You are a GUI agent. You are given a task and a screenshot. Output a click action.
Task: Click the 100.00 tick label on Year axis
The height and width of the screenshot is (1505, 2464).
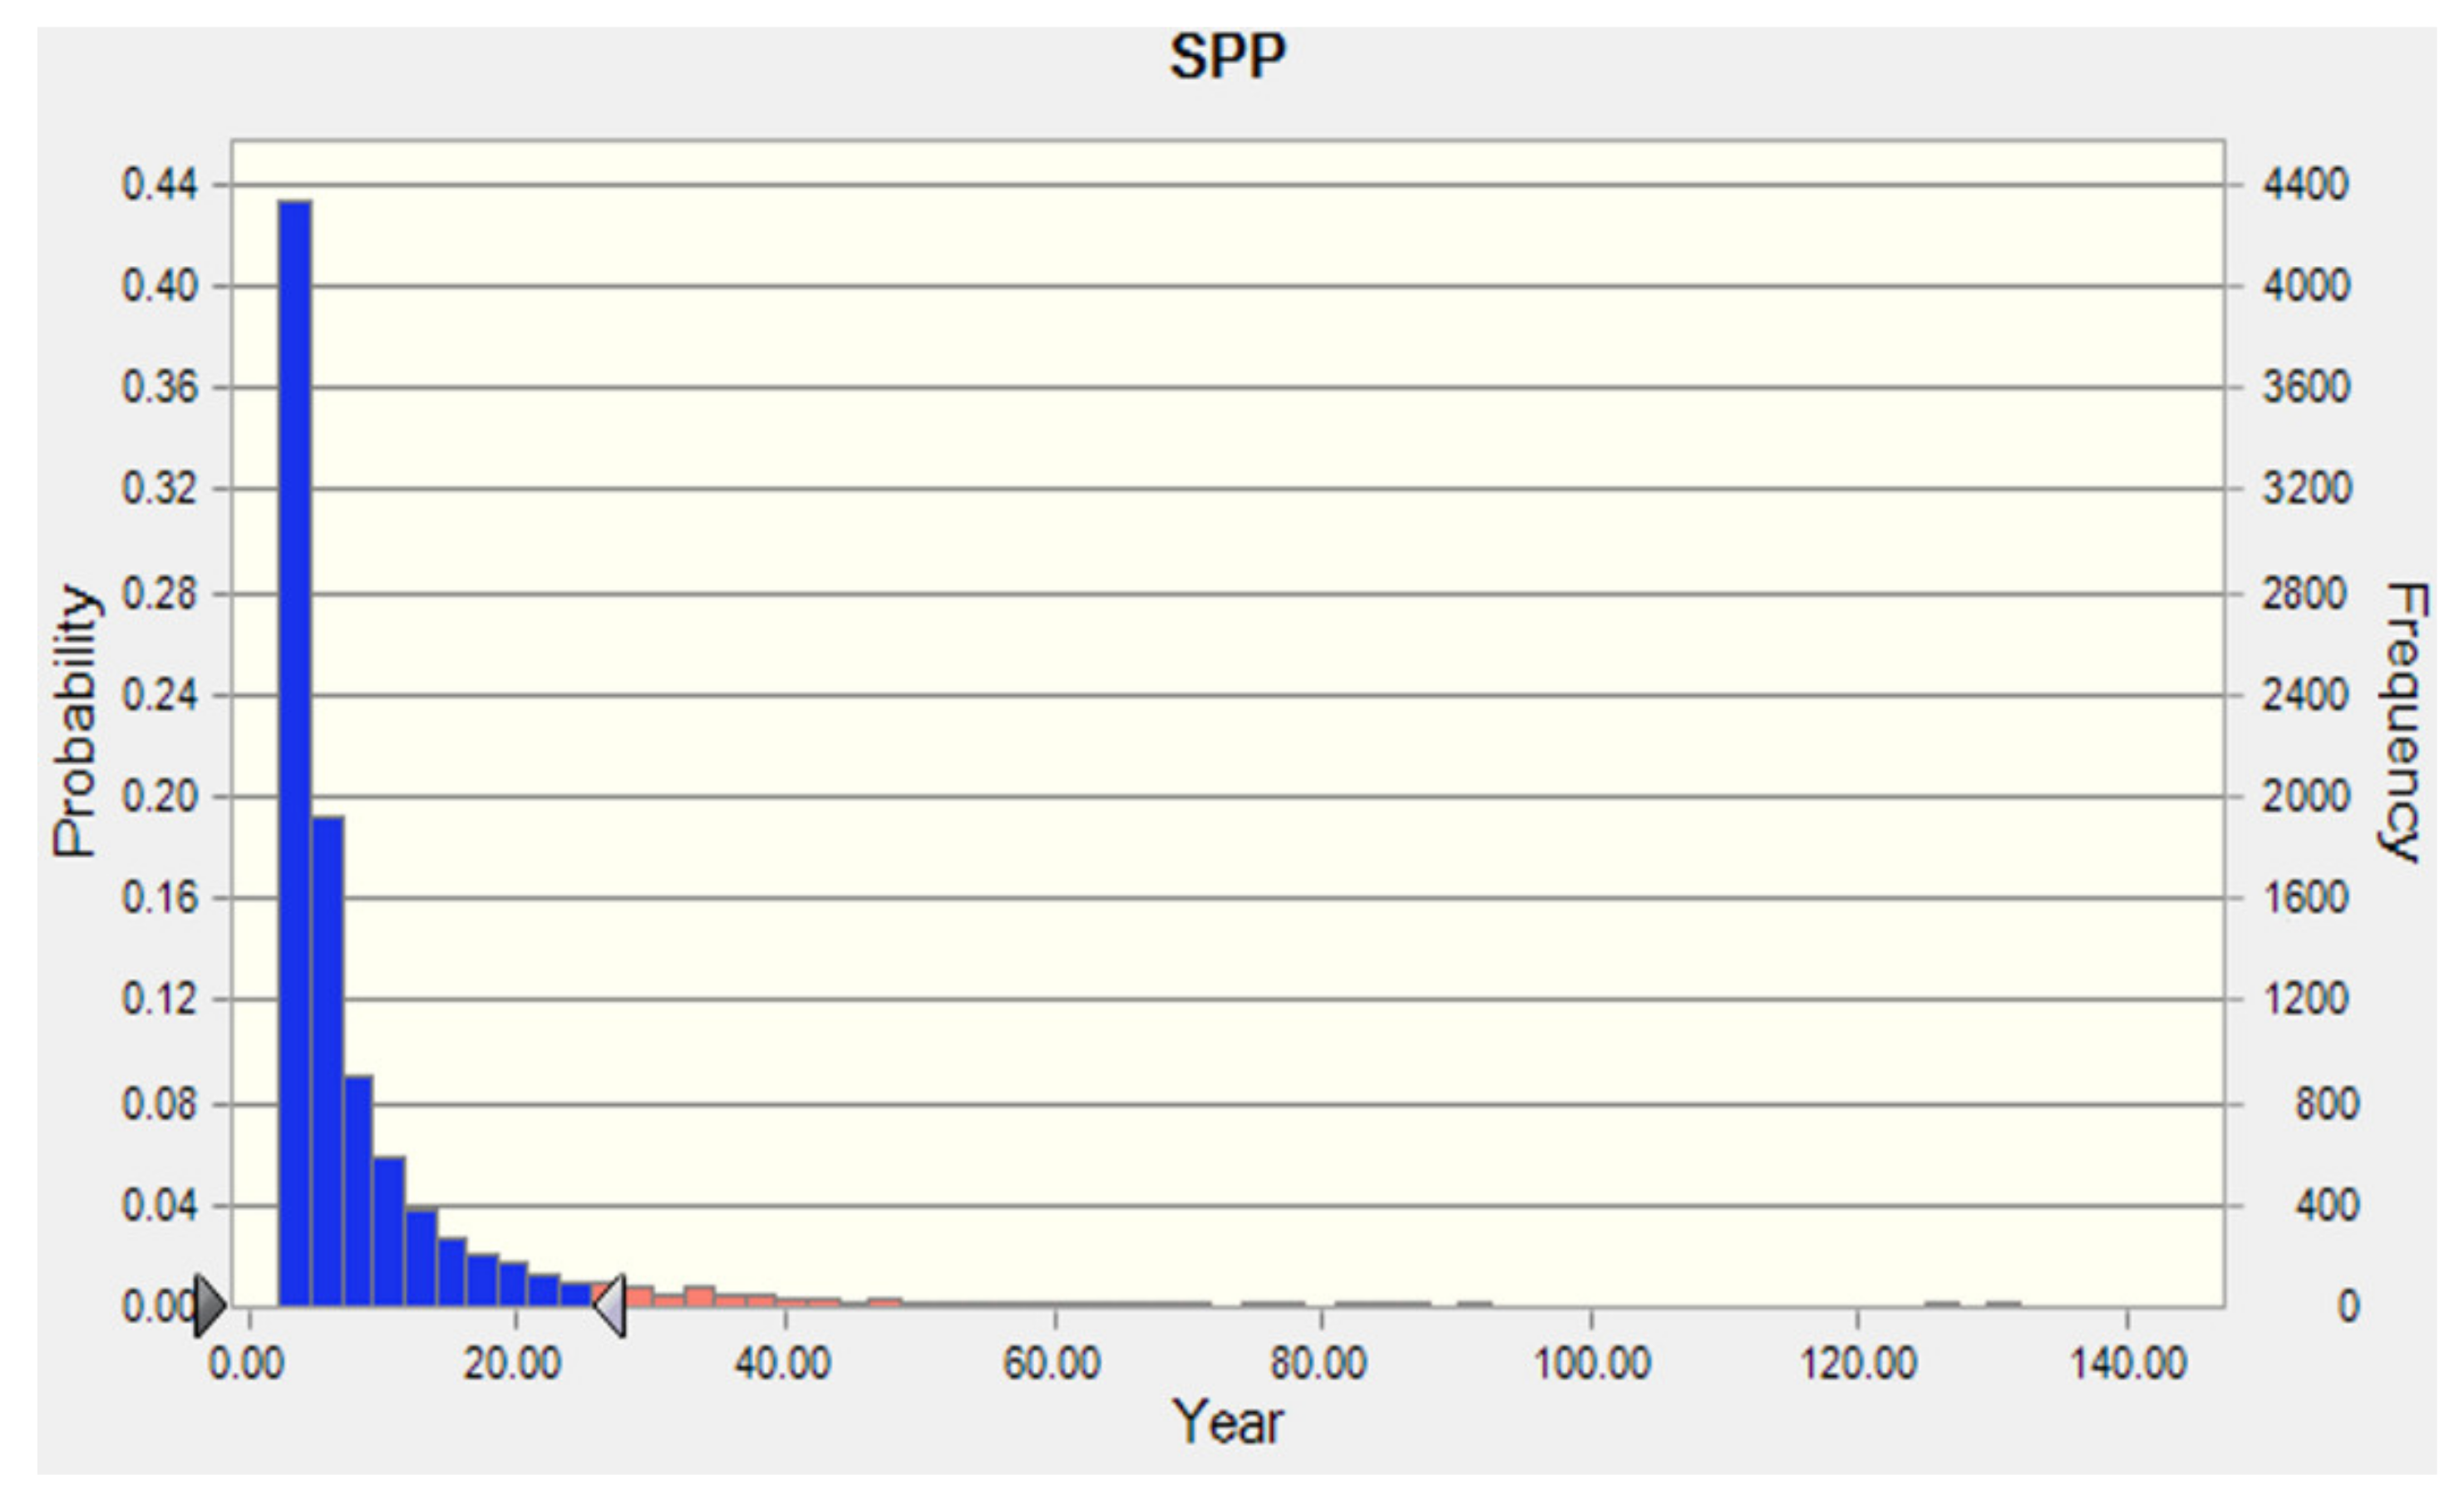[1592, 1364]
